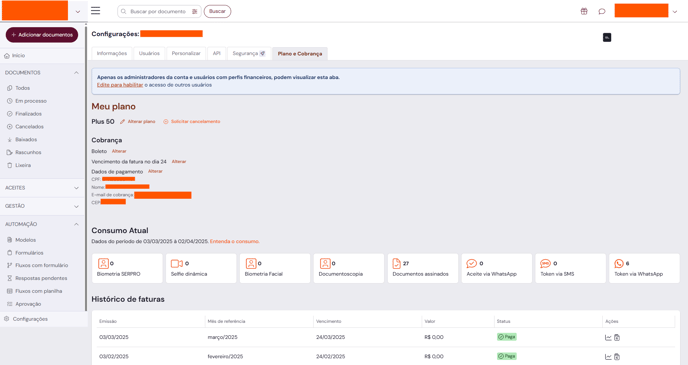Click the Em processo clock icon
This screenshot has width=688, height=365.
[x=10, y=101]
